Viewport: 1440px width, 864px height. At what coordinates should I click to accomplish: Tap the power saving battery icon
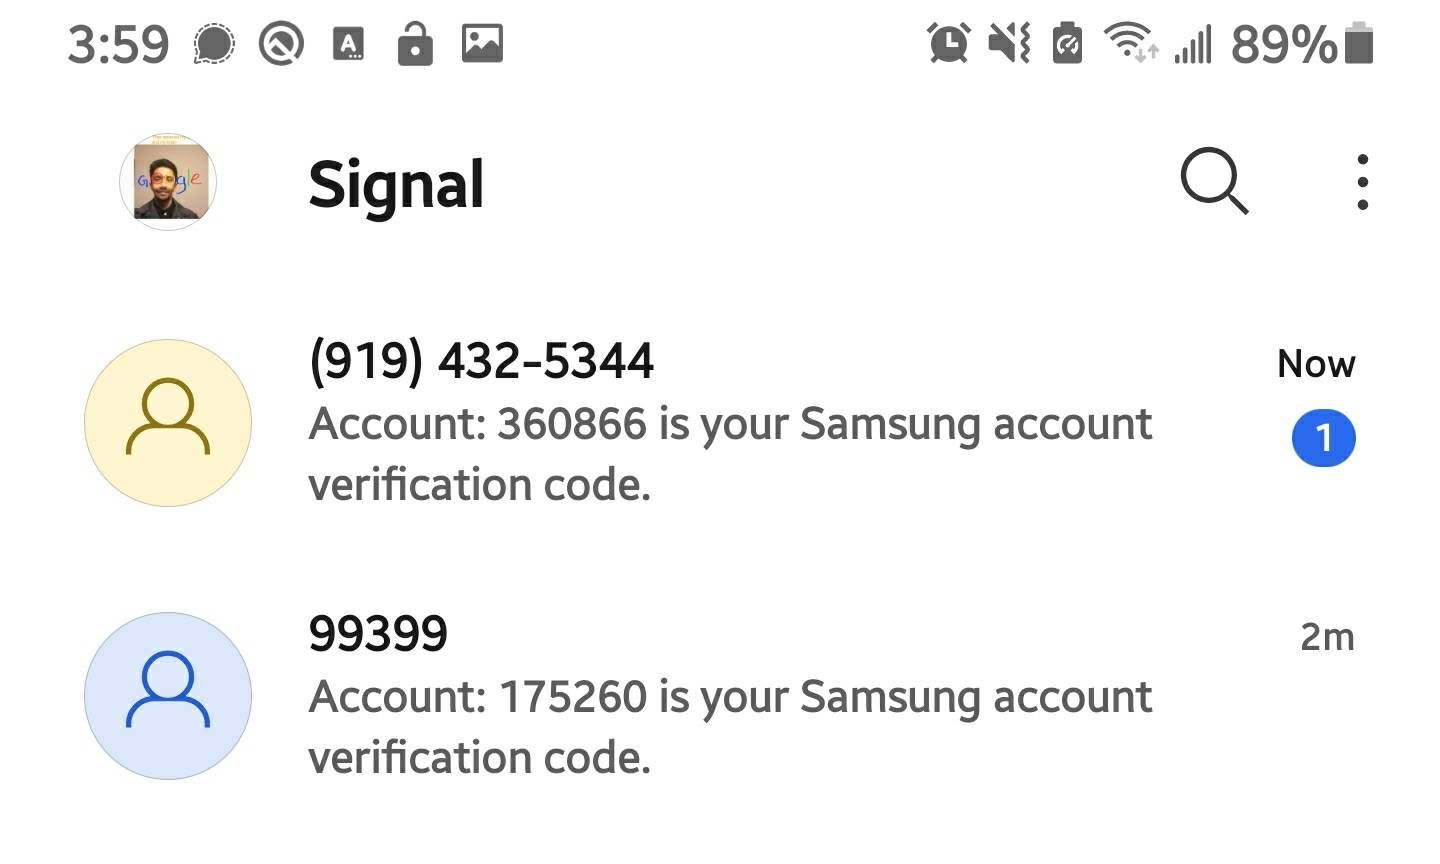coord(1066,43)
